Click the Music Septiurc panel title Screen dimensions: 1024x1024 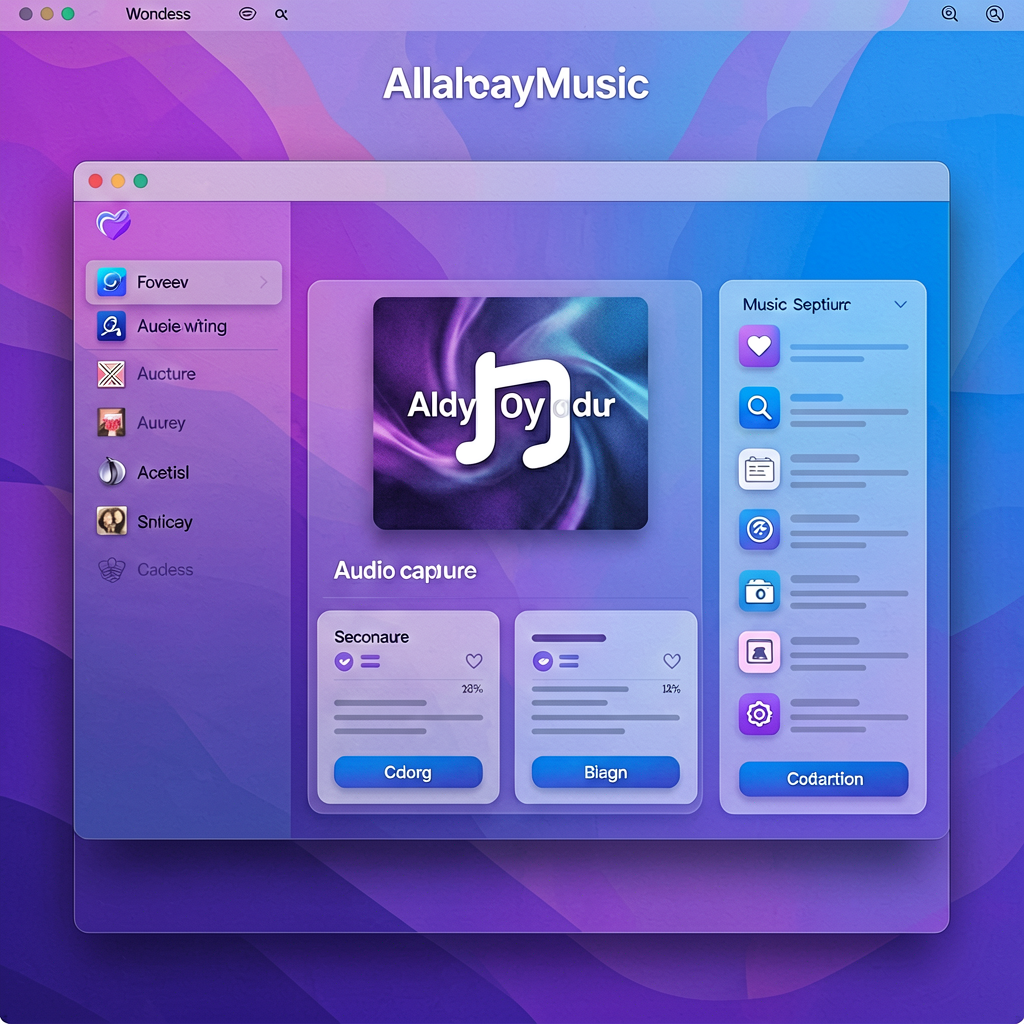click(797, 304)
